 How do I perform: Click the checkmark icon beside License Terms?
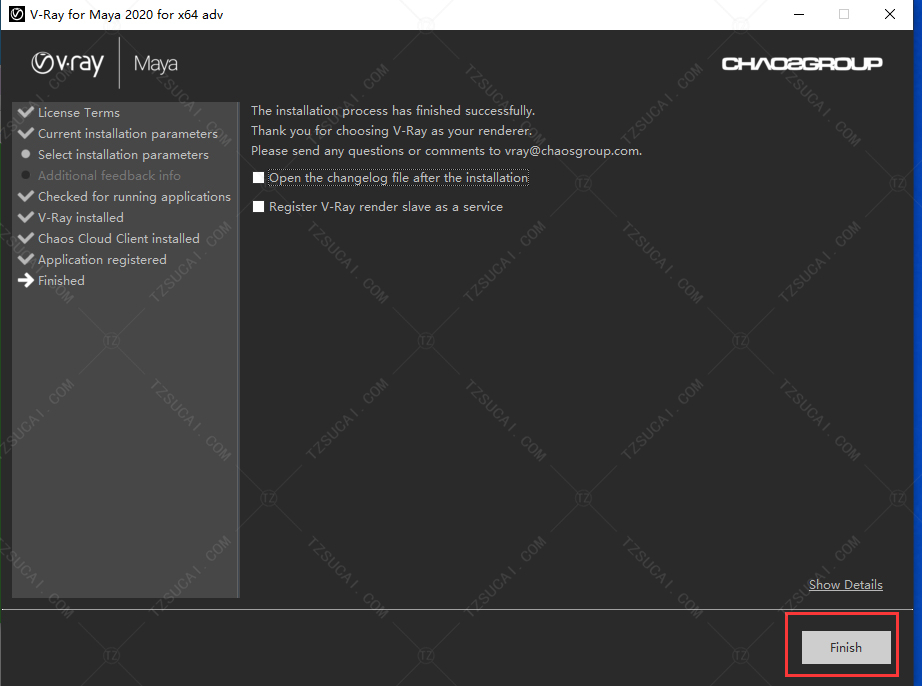tap(26, 112)
